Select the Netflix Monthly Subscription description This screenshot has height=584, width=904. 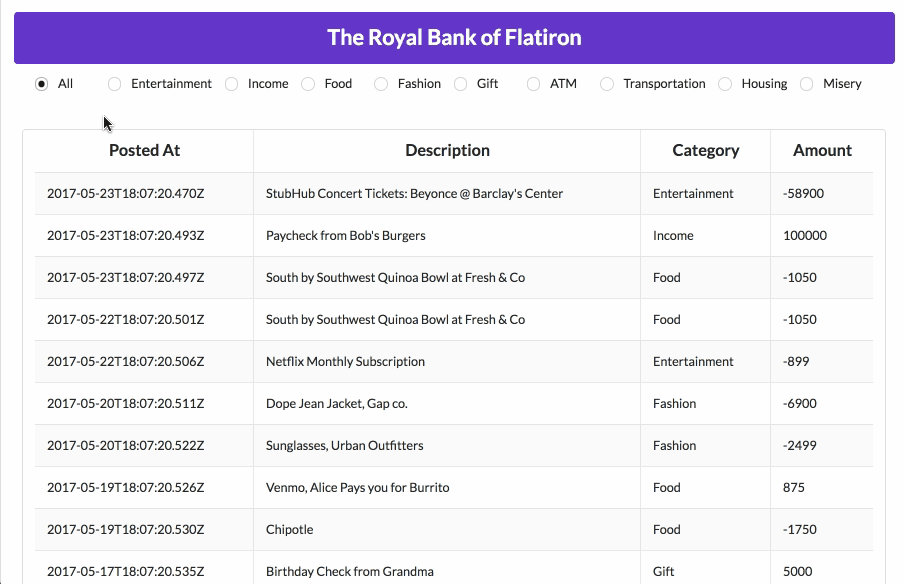345,362
